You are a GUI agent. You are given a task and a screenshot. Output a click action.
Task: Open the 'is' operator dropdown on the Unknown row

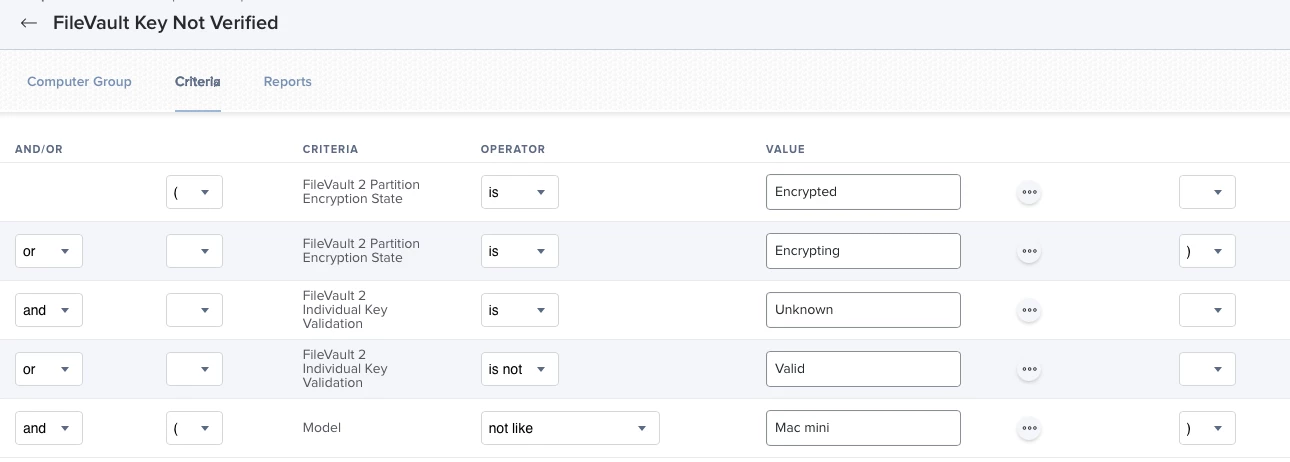point(519,310)
